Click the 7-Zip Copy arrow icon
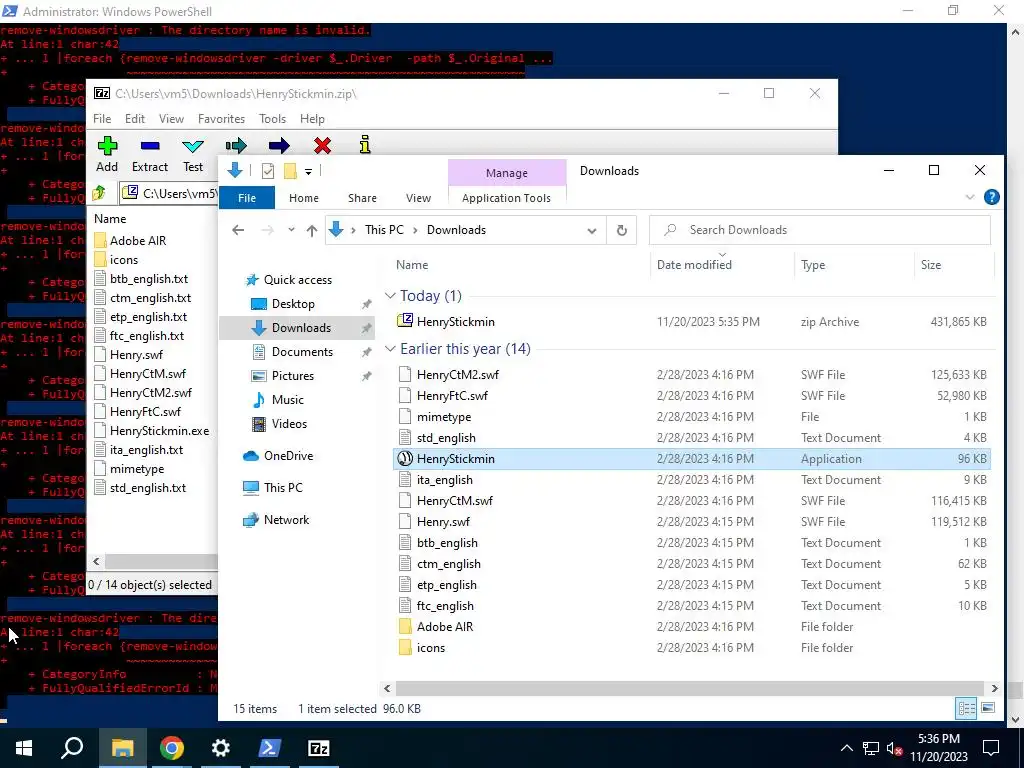 tap(236, 145)
